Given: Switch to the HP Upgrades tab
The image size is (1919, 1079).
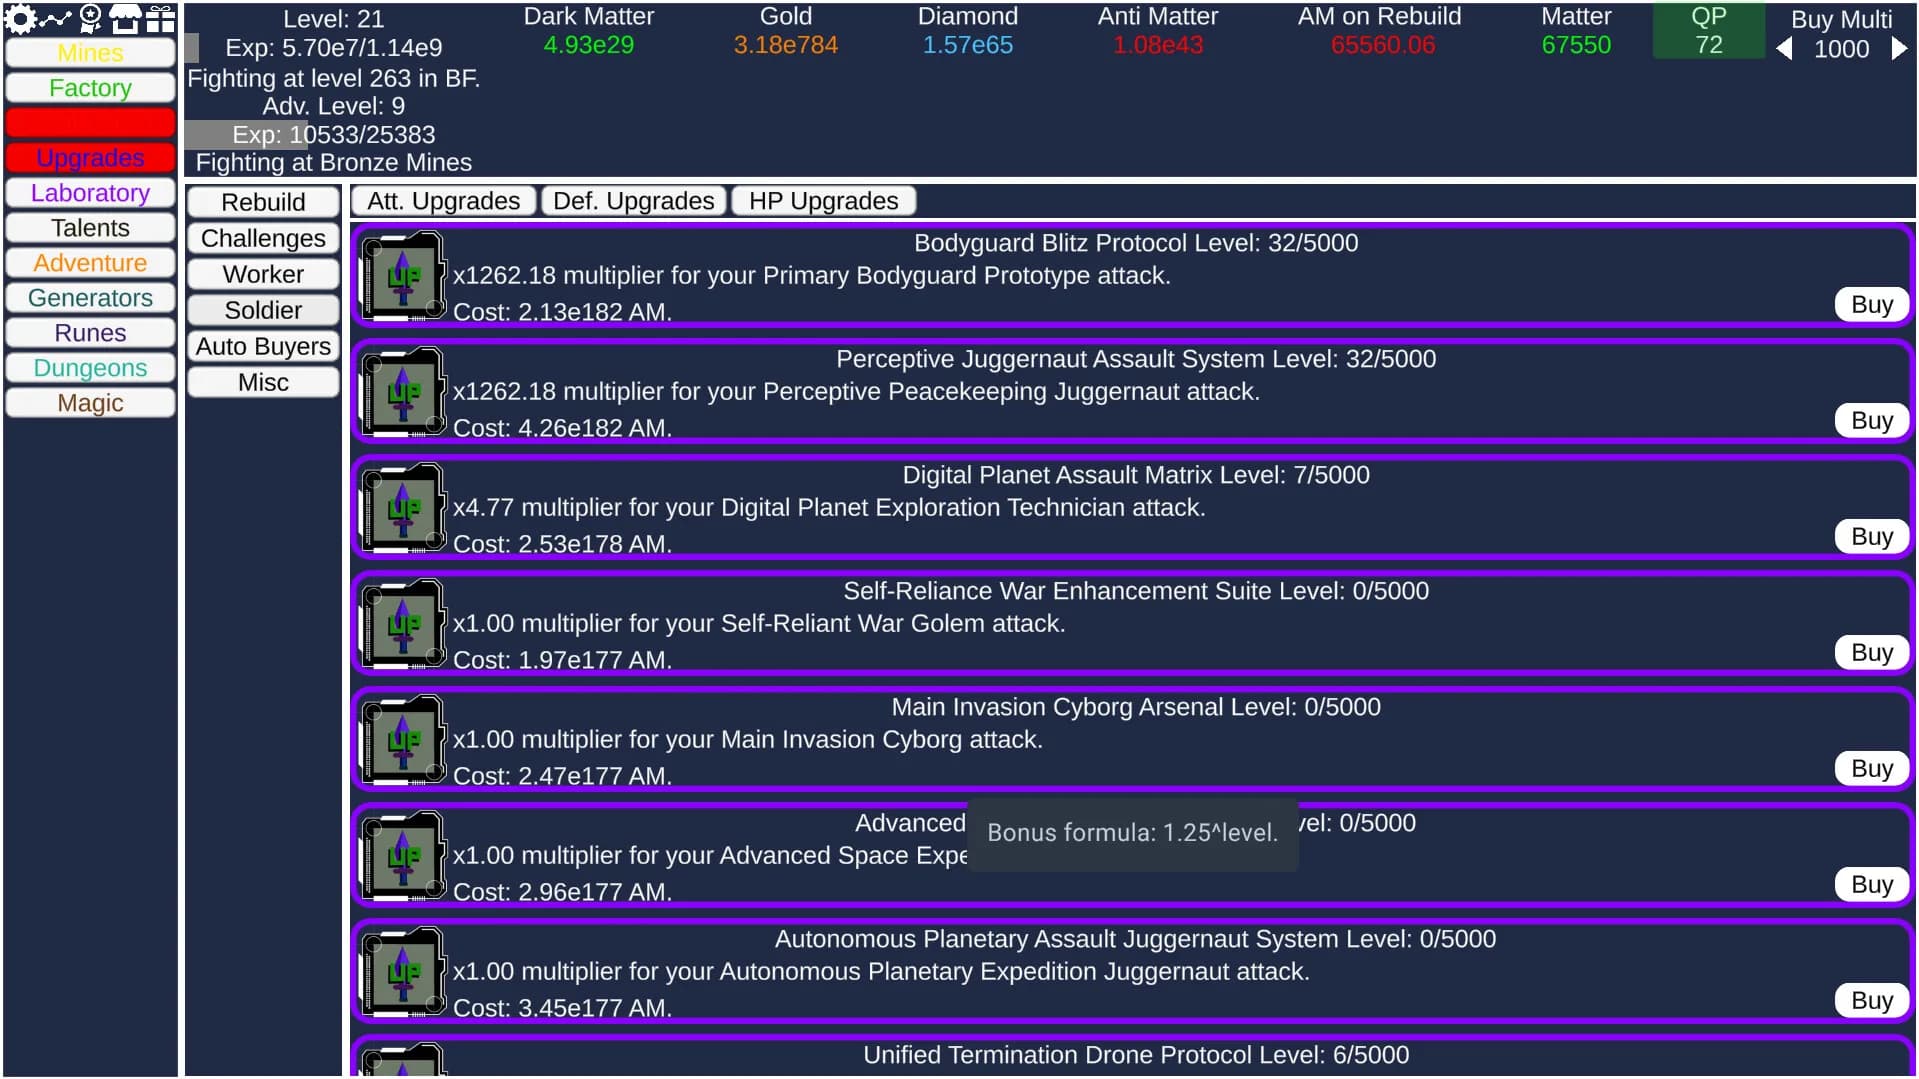Looking at the screenshot, I should tap(824, 201).
